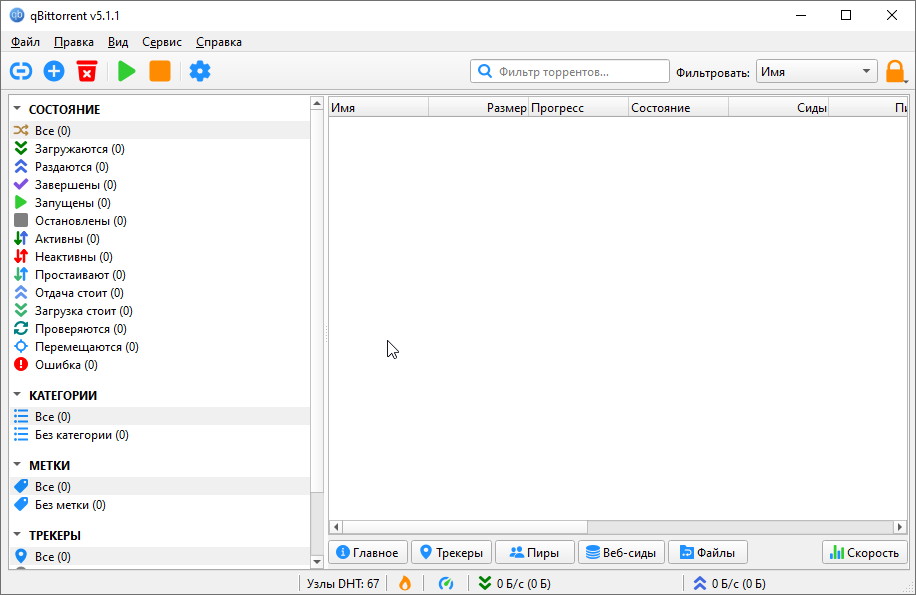Click magnifier icon in the torrent filter box

(x=484, y=71)
